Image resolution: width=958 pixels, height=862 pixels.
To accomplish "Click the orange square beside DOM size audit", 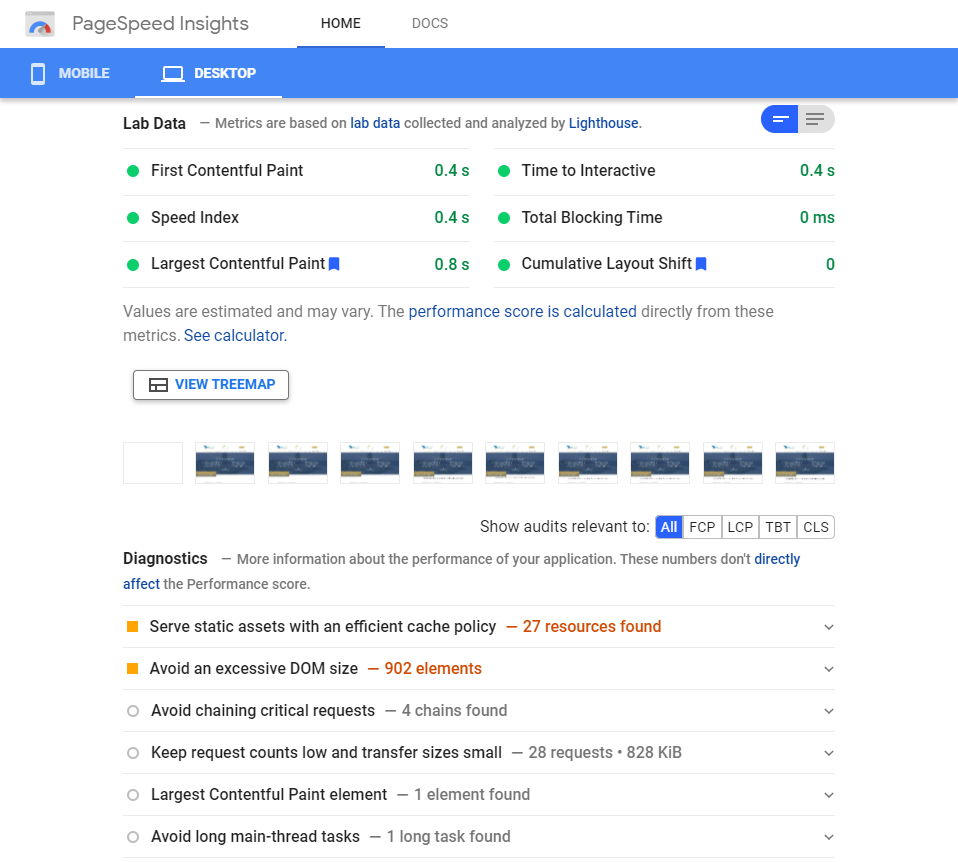I will pos(132,668).
